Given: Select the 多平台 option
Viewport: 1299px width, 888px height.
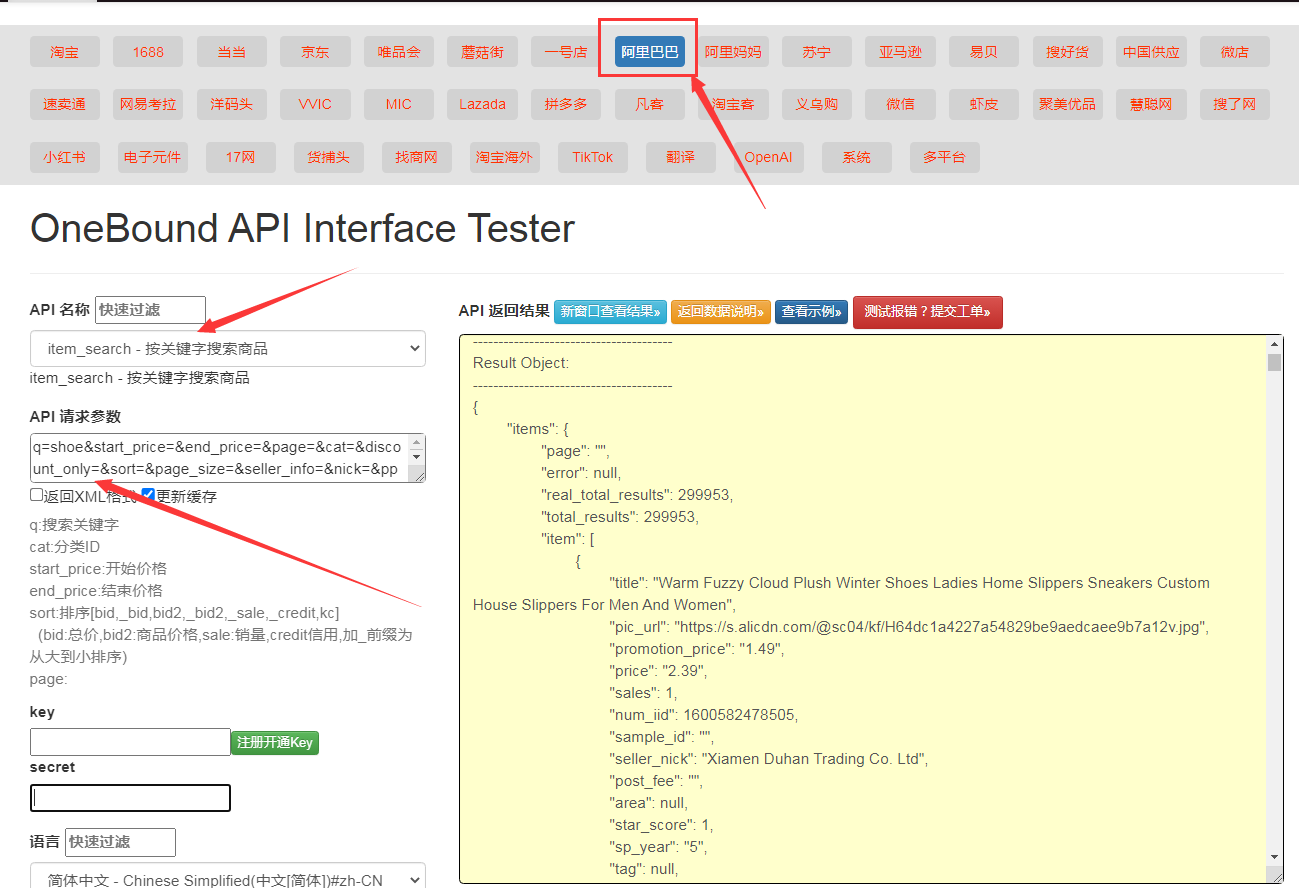Looking at the screenshot, I should pos(945,157).
